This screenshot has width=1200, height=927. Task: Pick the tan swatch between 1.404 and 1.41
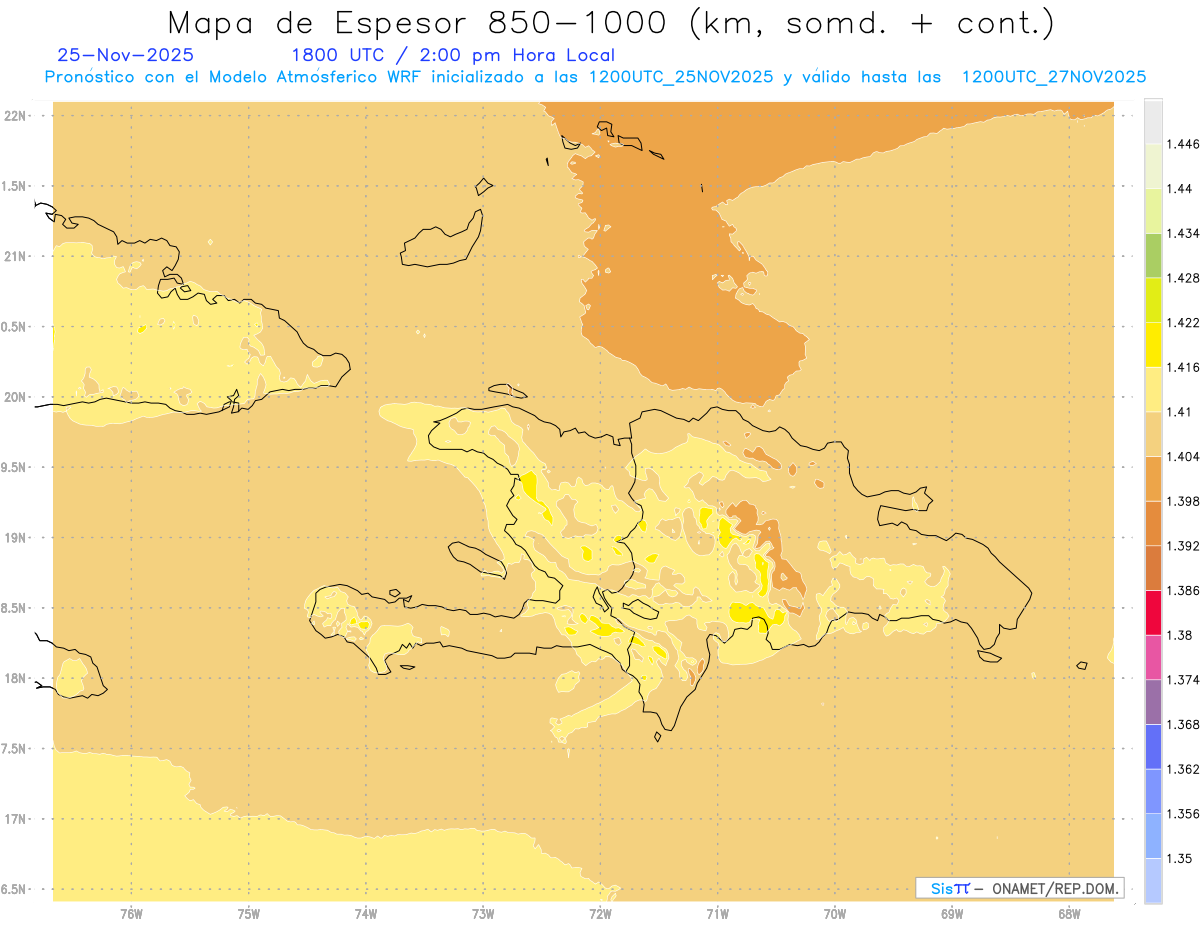pos(1153,434)
